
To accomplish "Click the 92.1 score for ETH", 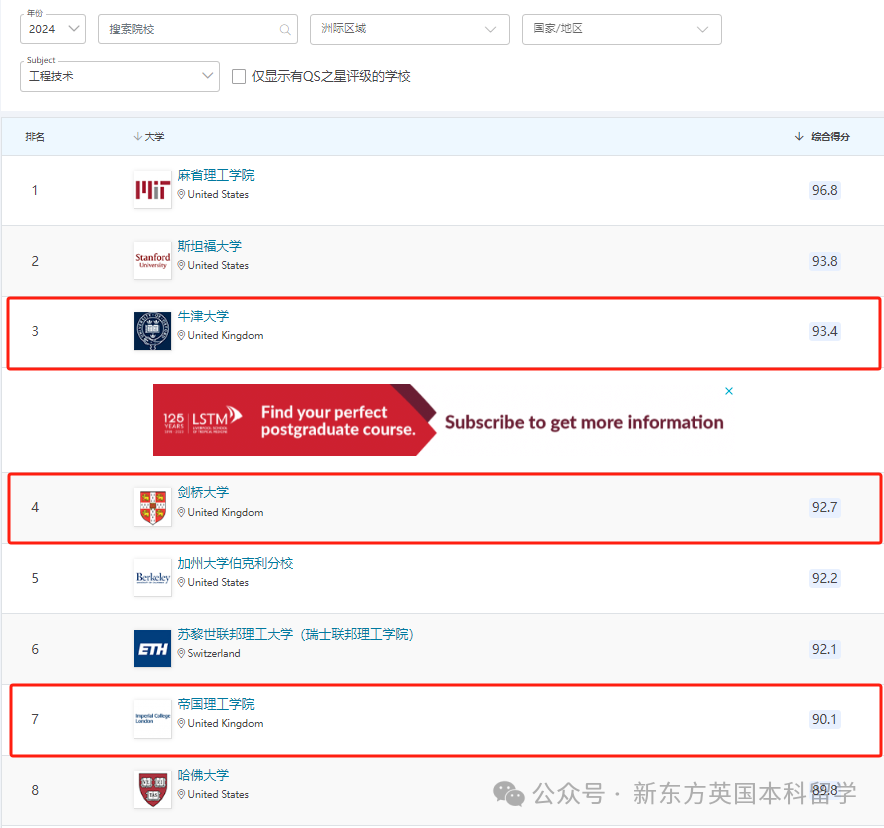I will point(824,649).
